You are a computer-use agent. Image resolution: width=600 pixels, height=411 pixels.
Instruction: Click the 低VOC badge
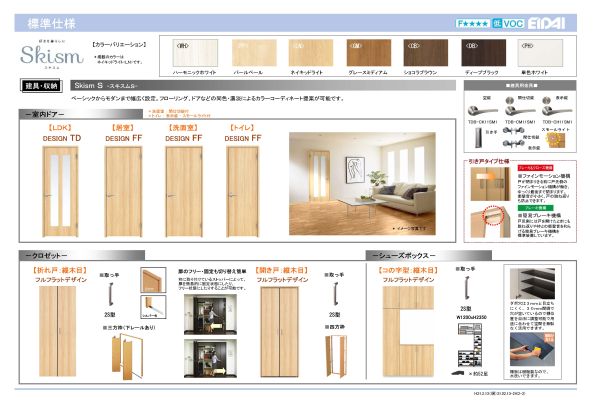tap(508, 24)
